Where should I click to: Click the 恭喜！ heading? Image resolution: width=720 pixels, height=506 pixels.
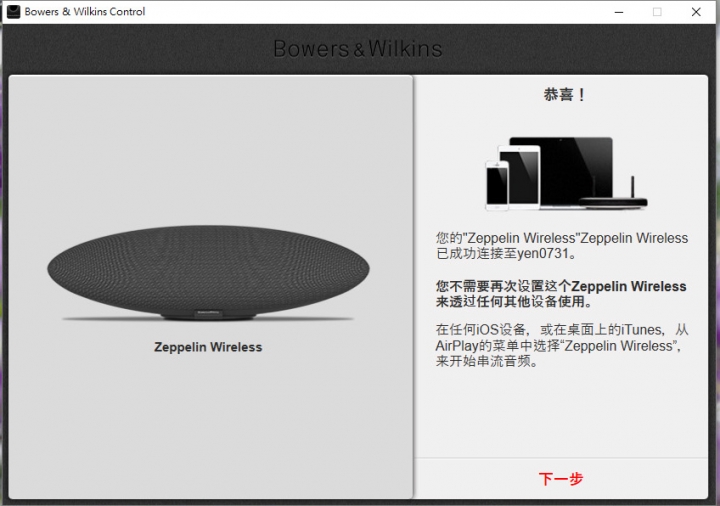click(564, 95)
